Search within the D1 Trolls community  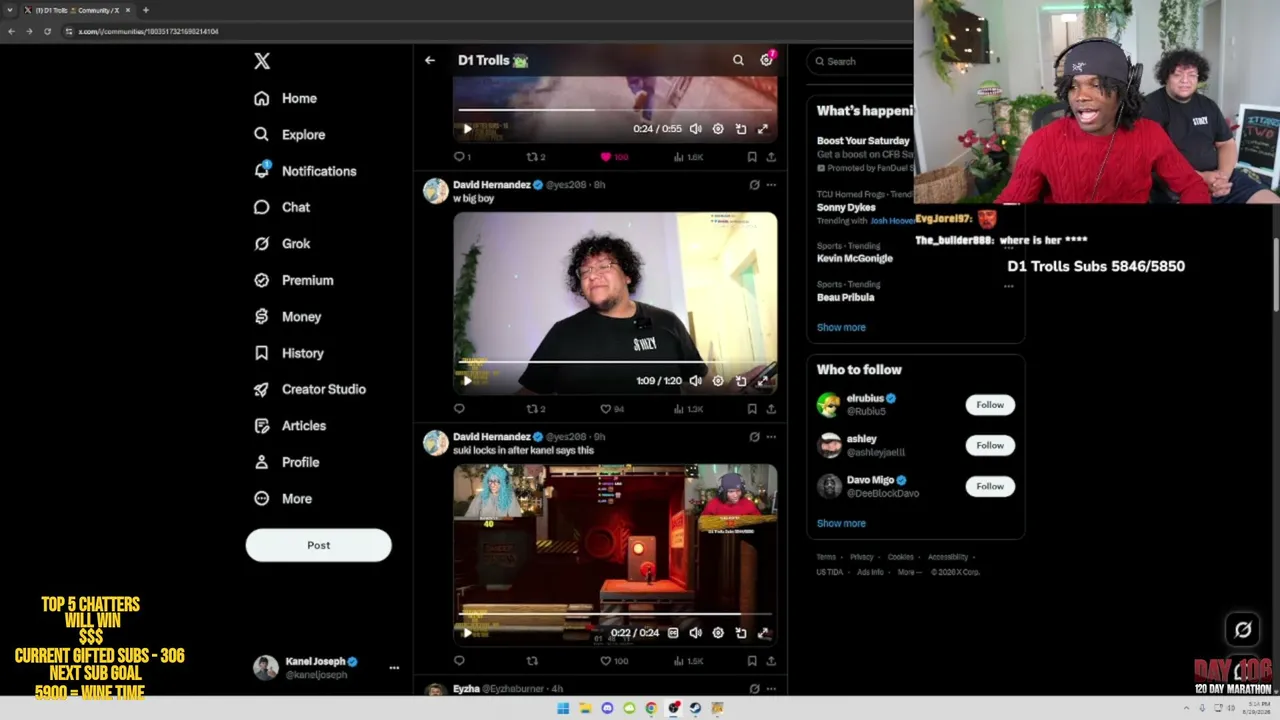[738, 60]
